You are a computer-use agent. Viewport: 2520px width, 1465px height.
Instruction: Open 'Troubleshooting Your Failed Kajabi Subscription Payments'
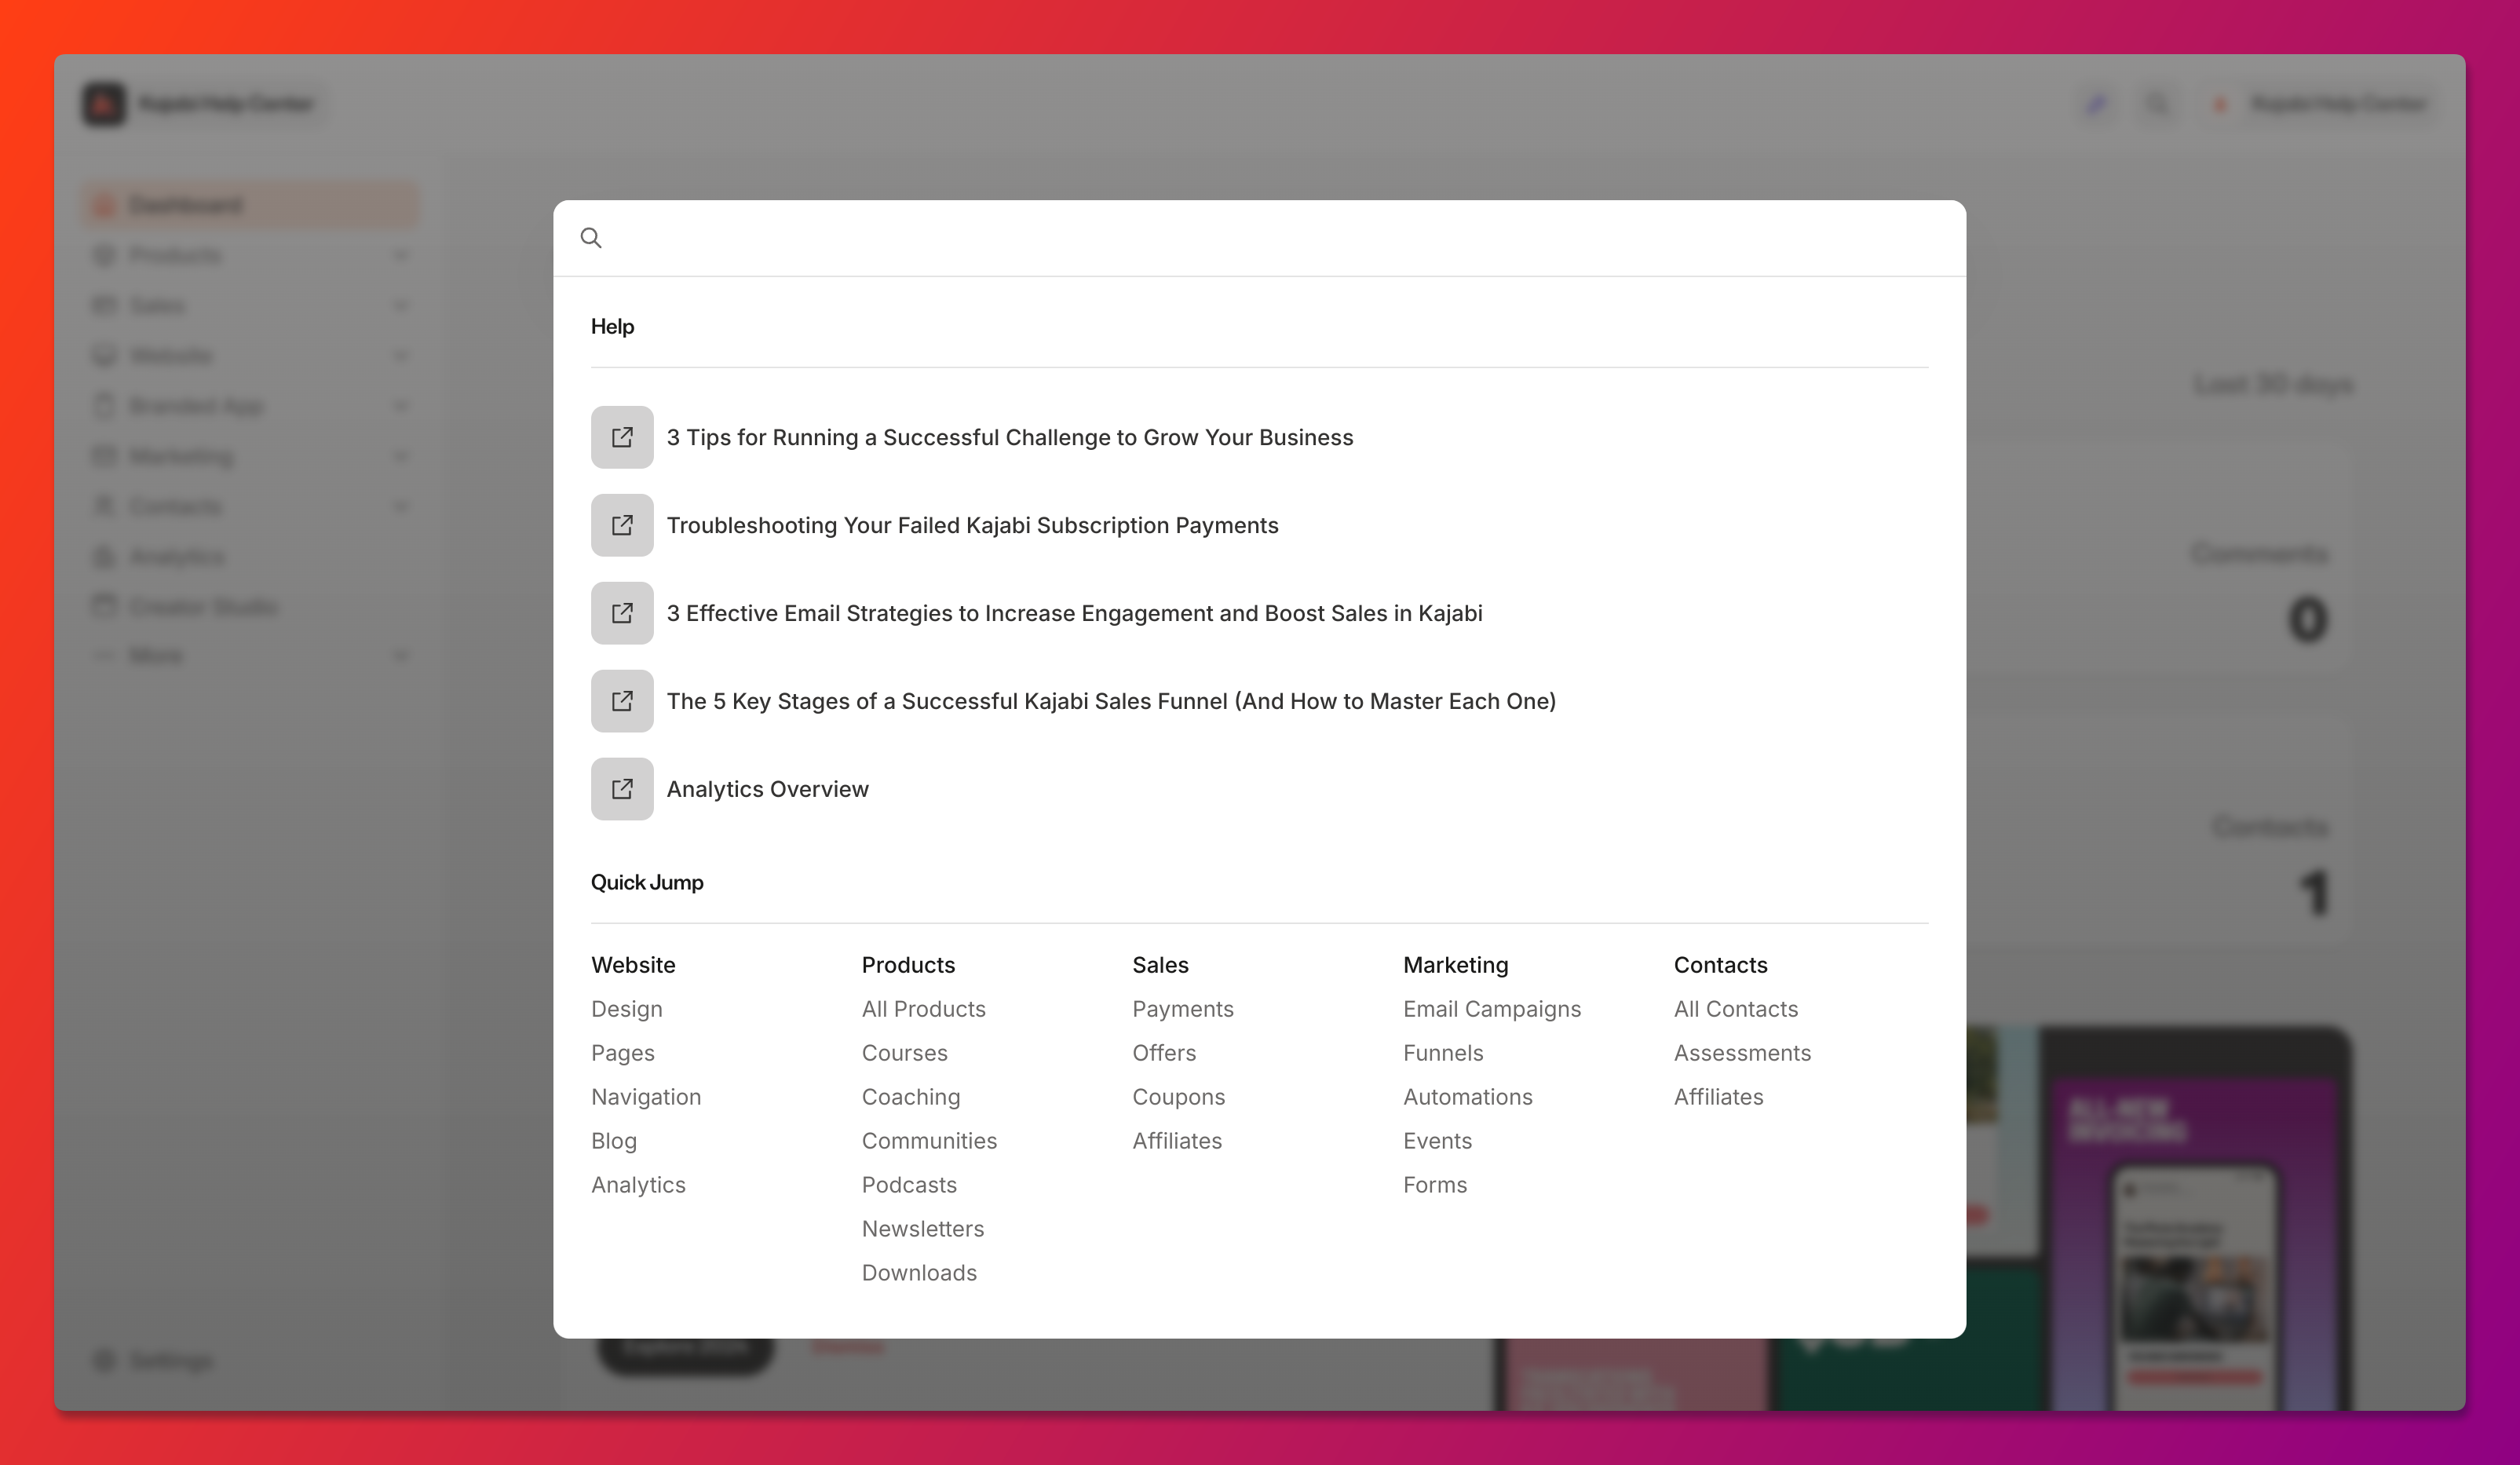coord(973,525)
